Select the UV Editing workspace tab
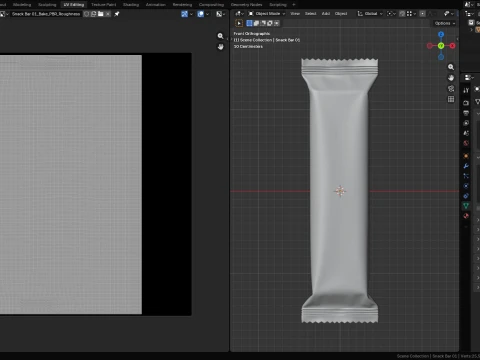This screenshot has height=360, width=480. tap(74, 5)
